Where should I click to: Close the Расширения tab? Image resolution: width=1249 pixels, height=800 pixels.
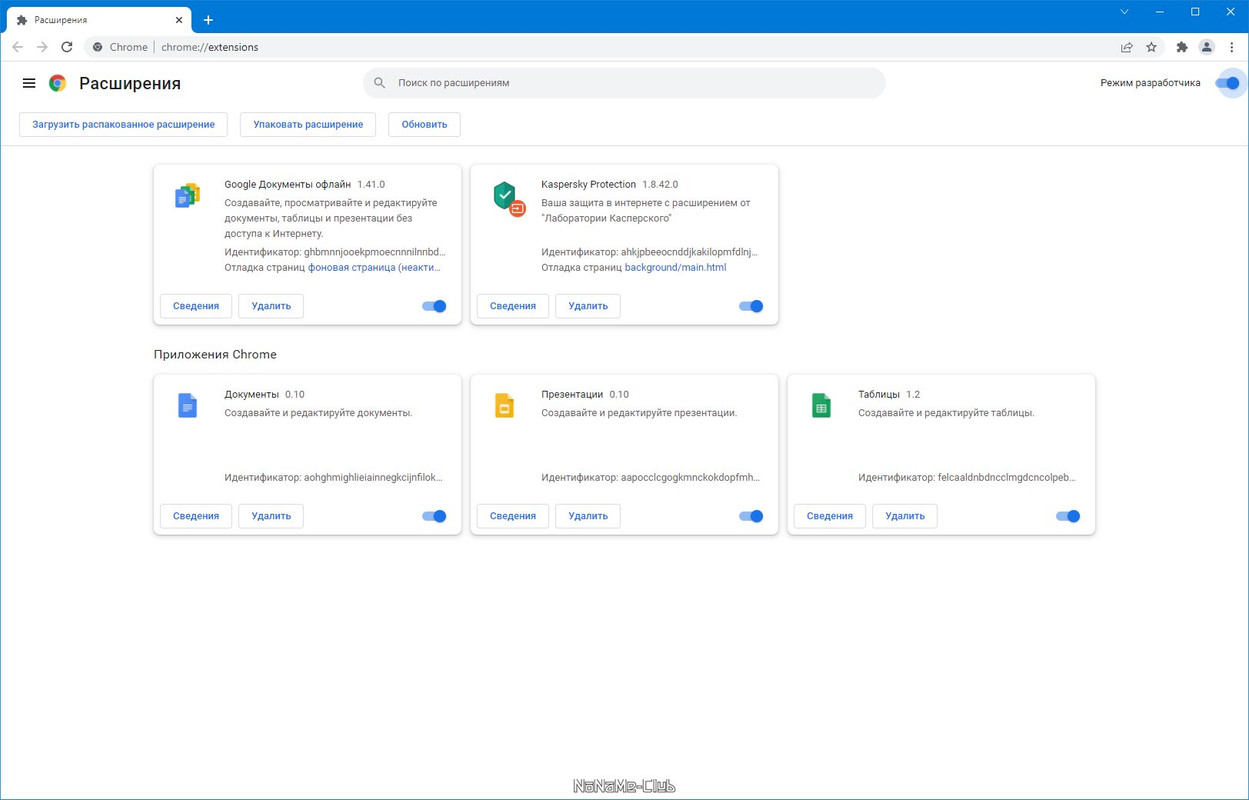click(179, 20)
